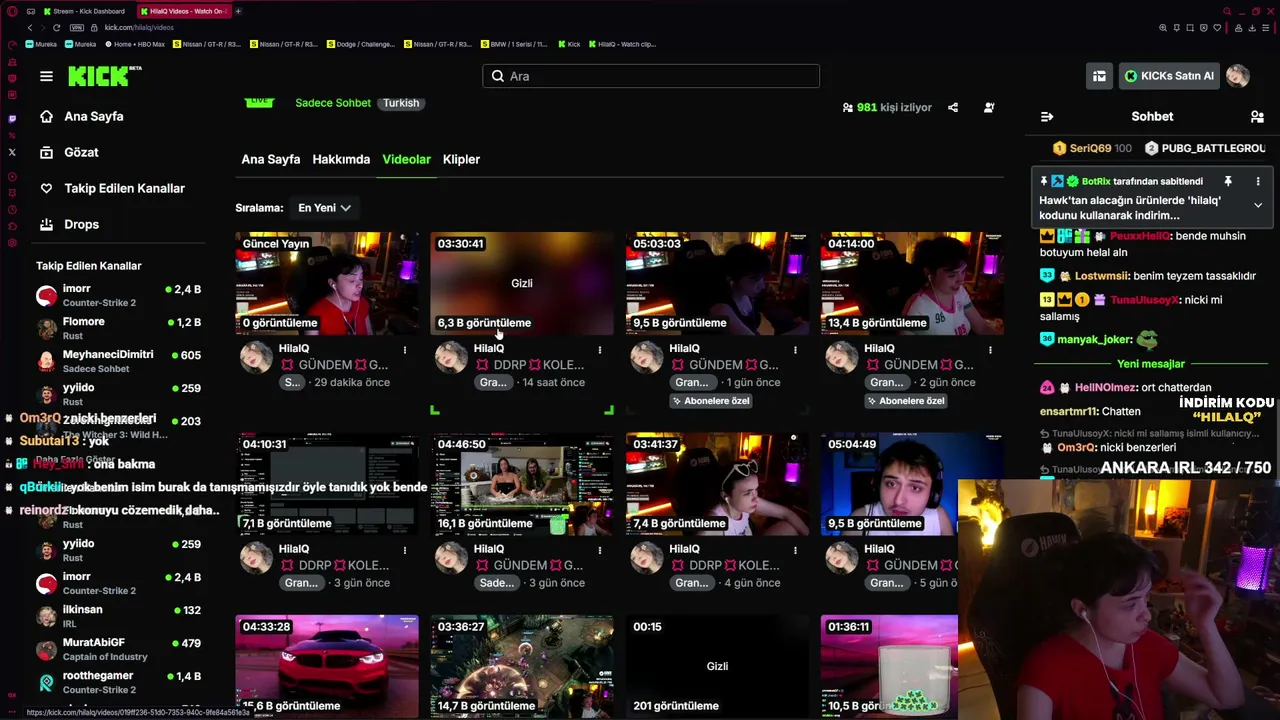Viewport: 1280px width, 720px height.
Task: Click TunaUlusoyX username in chat
Action: [1144, 300]
